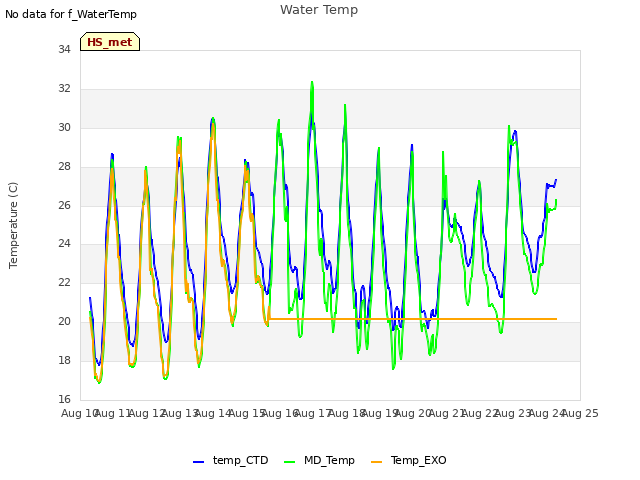Click the y-axis tick label 18
The height and width of the screenshot is (480, 640).
pyautogui.click(x=64, y=360)
